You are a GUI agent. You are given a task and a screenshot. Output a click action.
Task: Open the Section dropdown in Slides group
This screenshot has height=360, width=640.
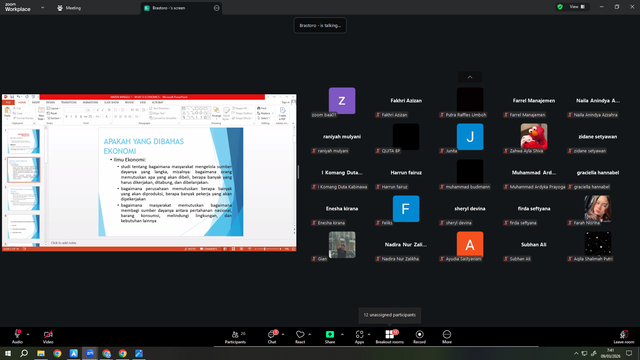coord(54,118)
